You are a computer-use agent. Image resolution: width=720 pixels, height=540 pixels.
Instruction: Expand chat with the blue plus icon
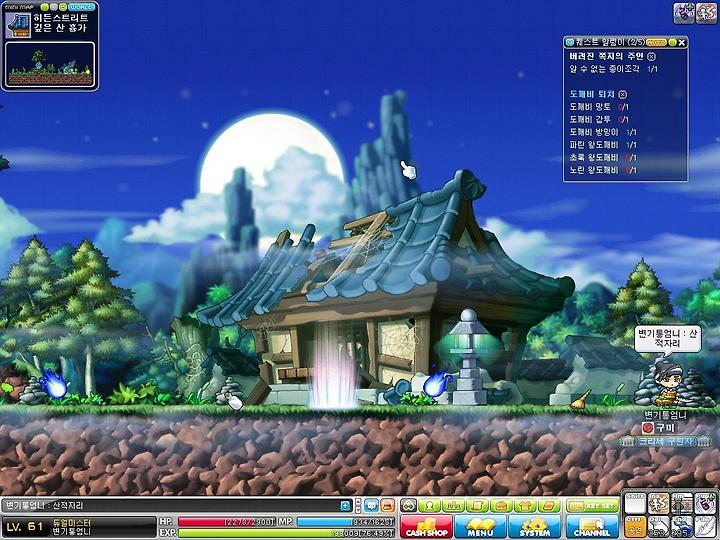[345, 506]
